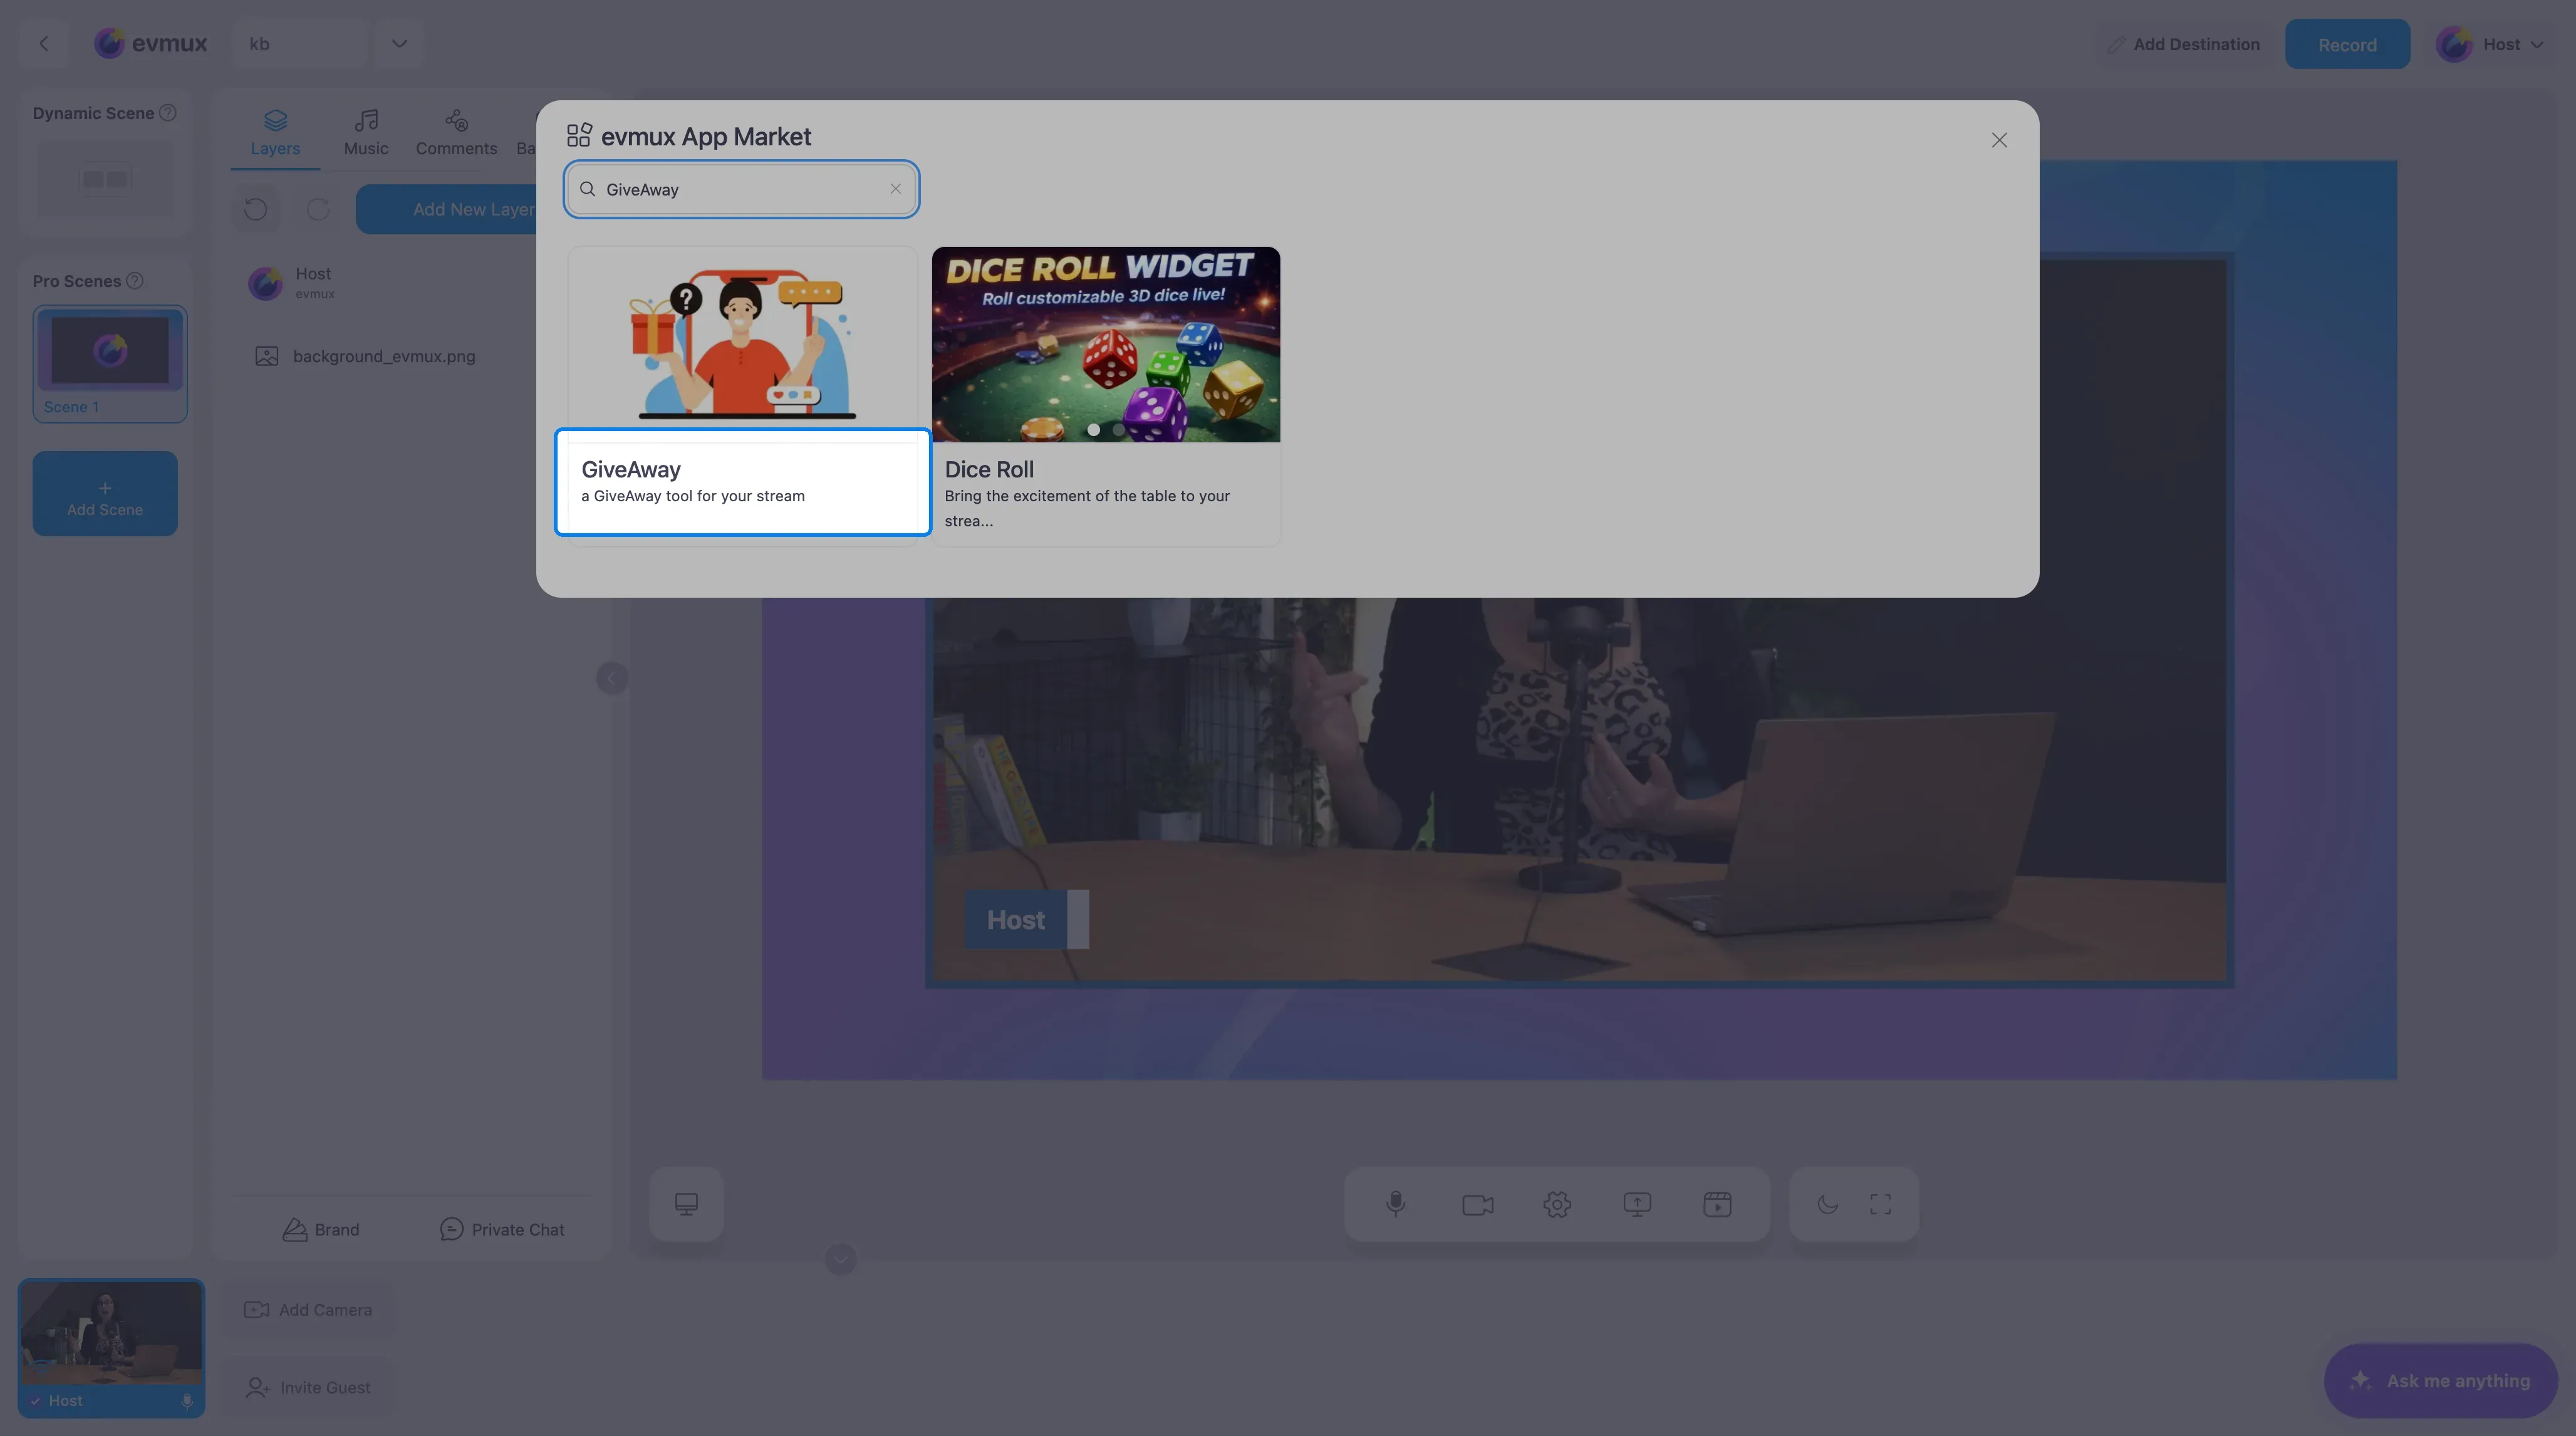Collapse the left panel arrow
This screenshot has width=2576, height=1436.
pos(612,678)
